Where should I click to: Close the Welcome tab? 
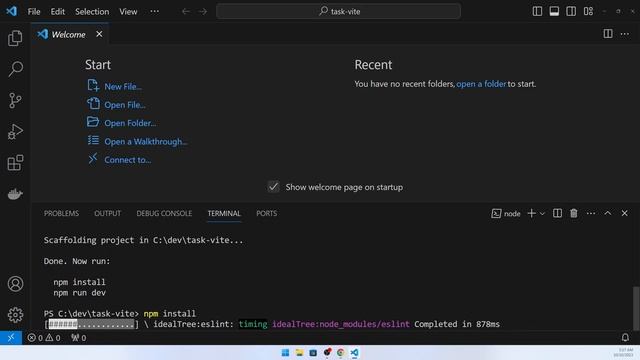coord(99,34)
